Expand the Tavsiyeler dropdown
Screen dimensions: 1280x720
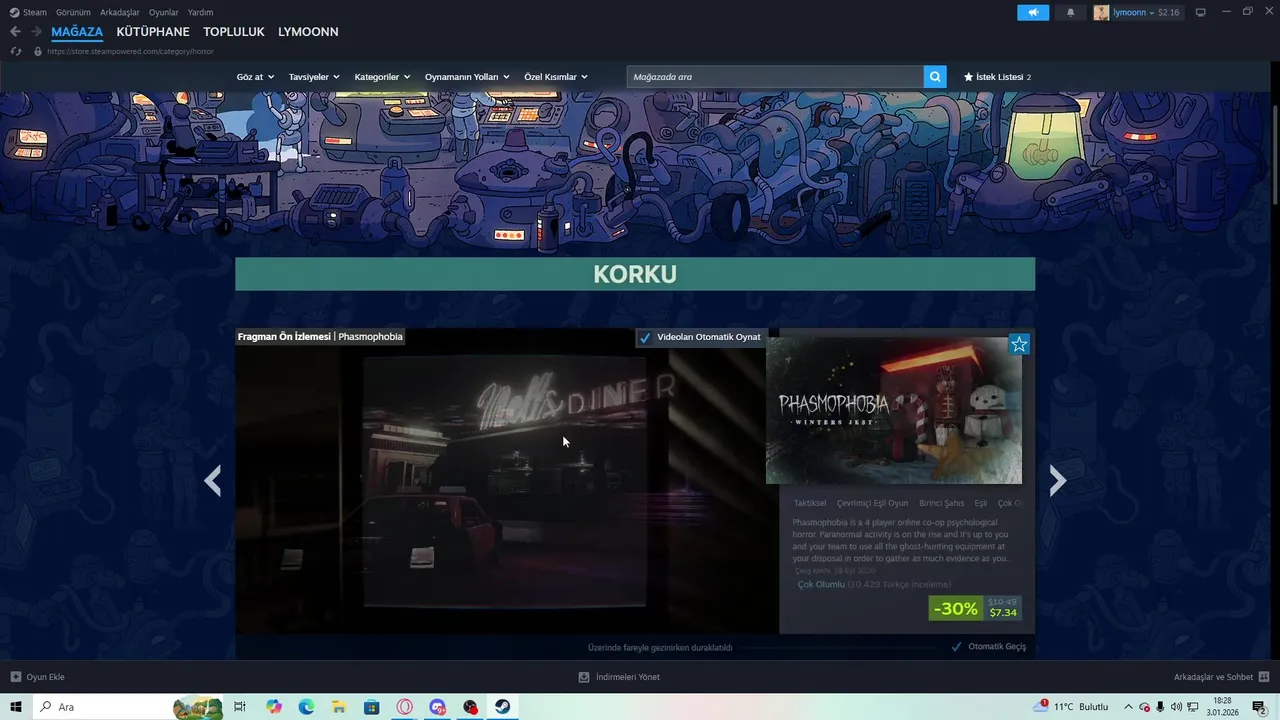[314, 77]
